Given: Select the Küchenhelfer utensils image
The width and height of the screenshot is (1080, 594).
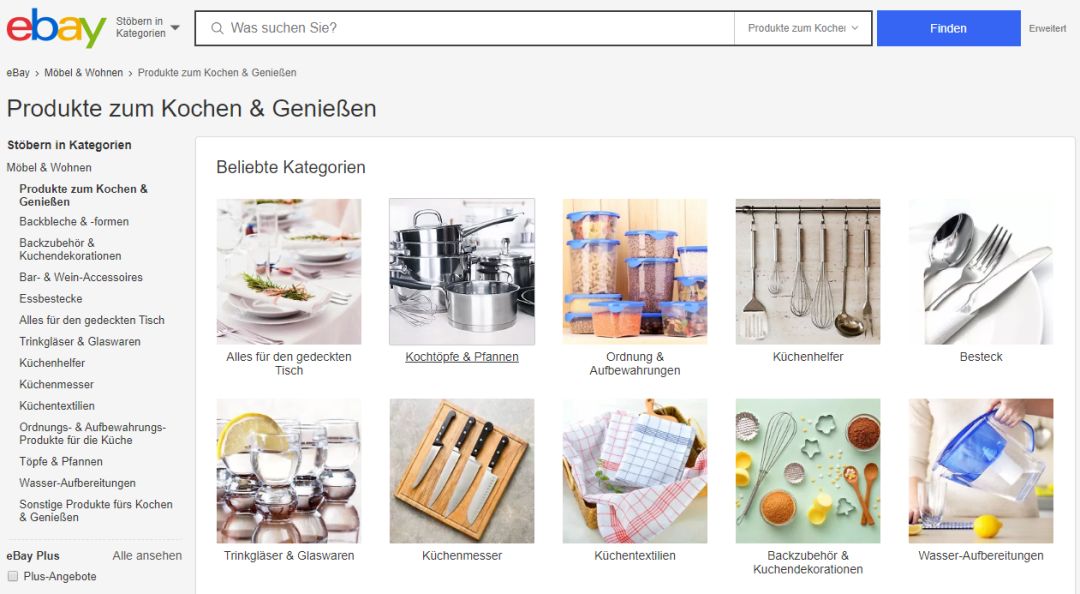Looking at the screenshot, I should click(x=808, y=272).
